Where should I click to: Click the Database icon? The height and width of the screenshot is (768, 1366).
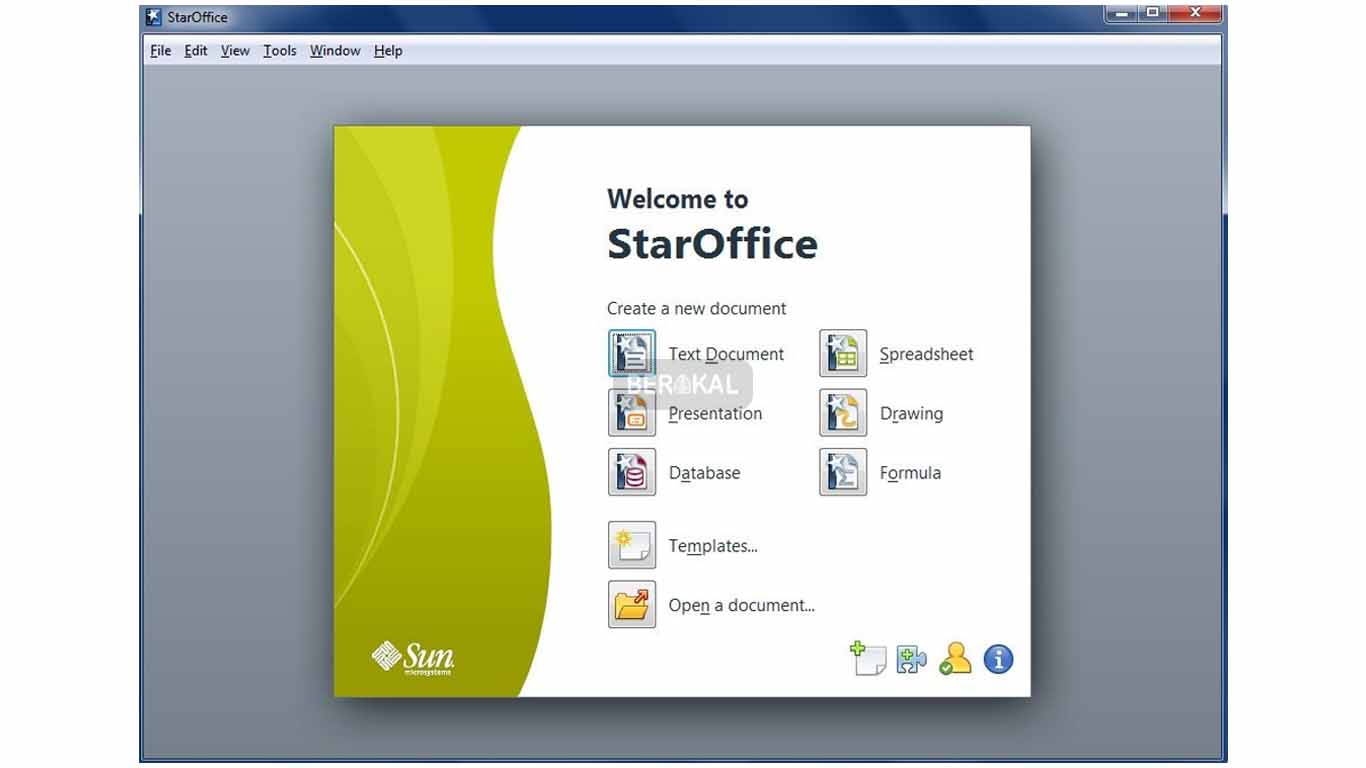coord(632,472)
